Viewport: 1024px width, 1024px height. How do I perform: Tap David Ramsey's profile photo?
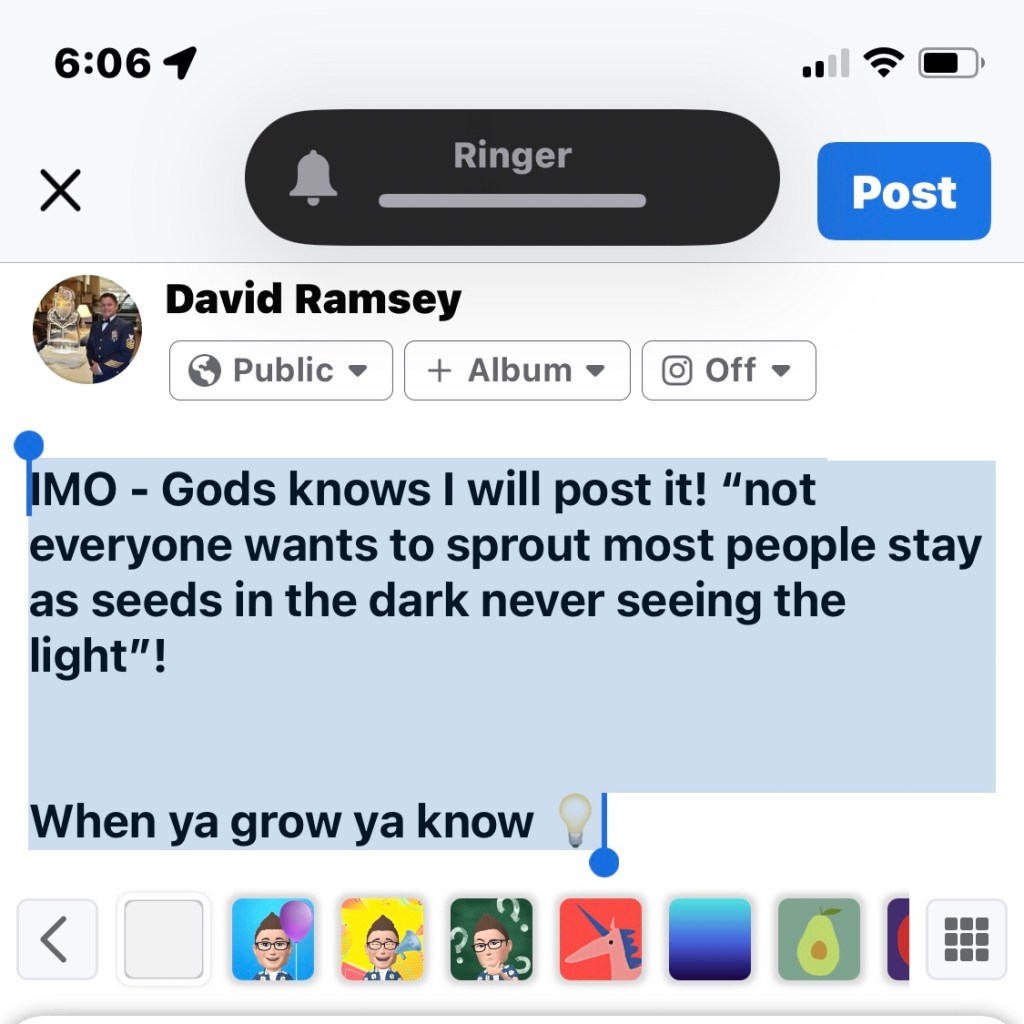click(x=88, y=329)
